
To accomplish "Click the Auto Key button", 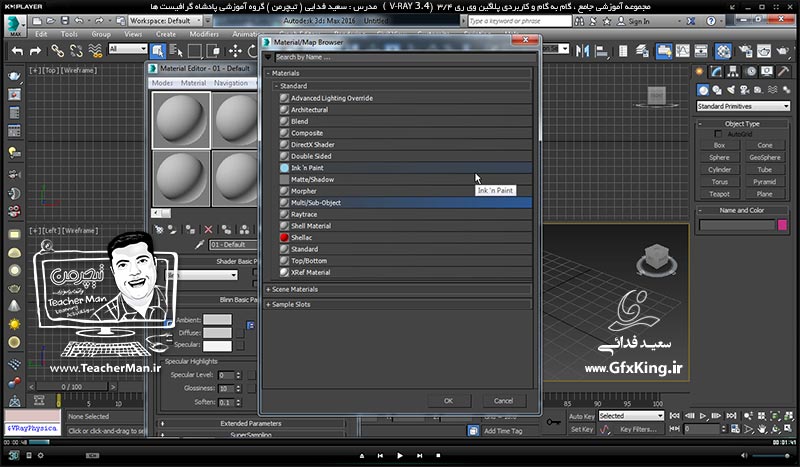I will (x=582, y=416).
